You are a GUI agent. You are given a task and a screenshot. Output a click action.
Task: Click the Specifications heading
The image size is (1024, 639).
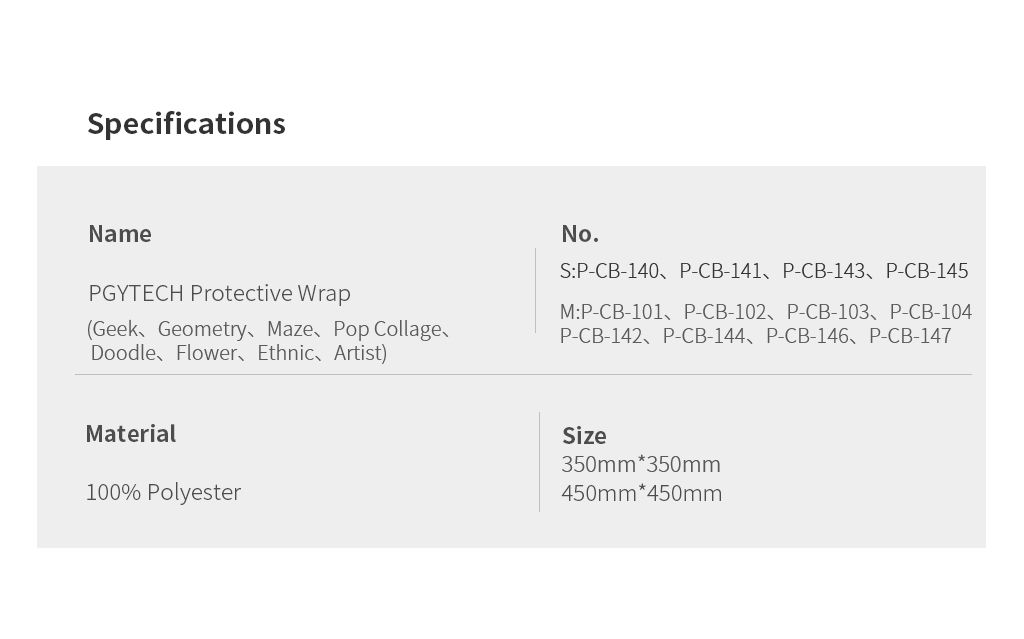(186, 124)
